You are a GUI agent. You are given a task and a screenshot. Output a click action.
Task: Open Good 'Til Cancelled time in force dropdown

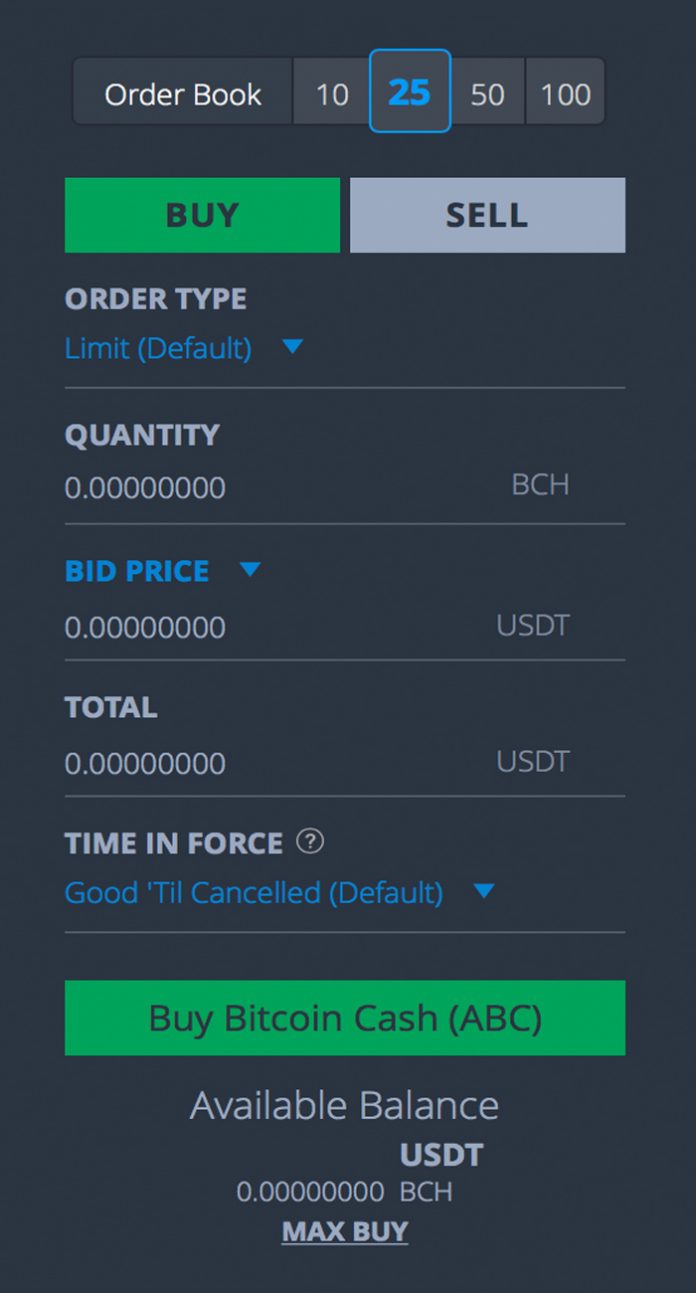(x=254, y=892)
